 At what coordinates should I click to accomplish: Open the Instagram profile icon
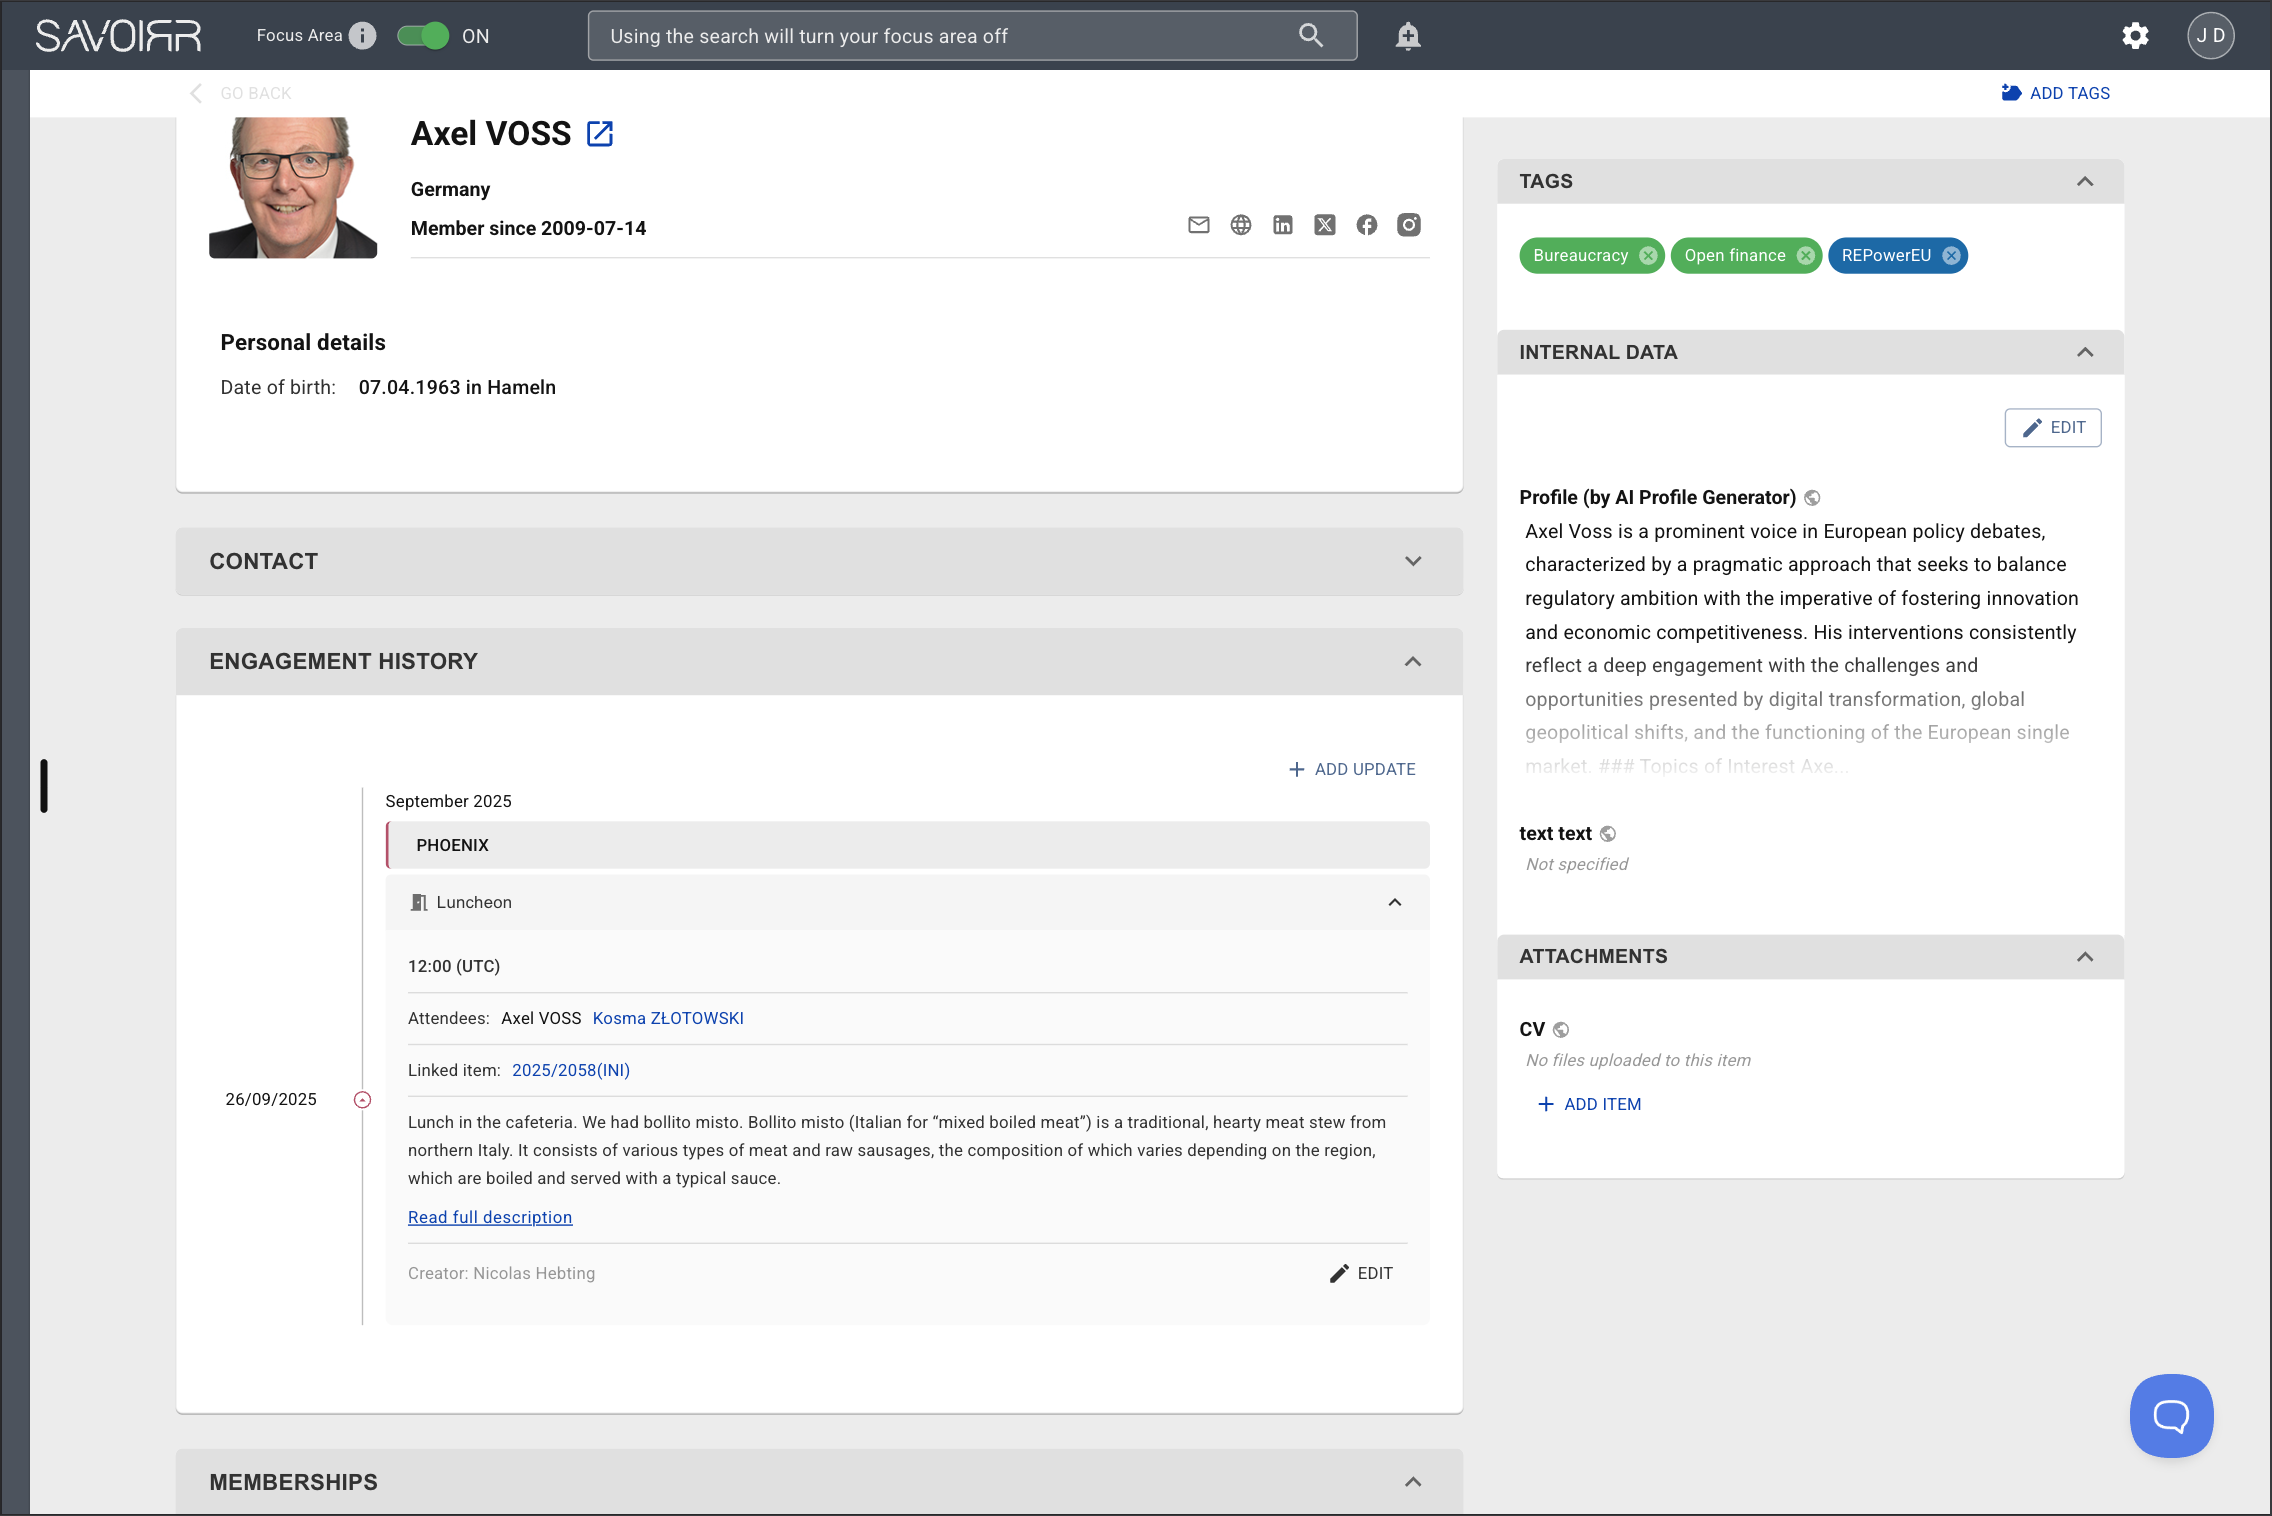1408,225
